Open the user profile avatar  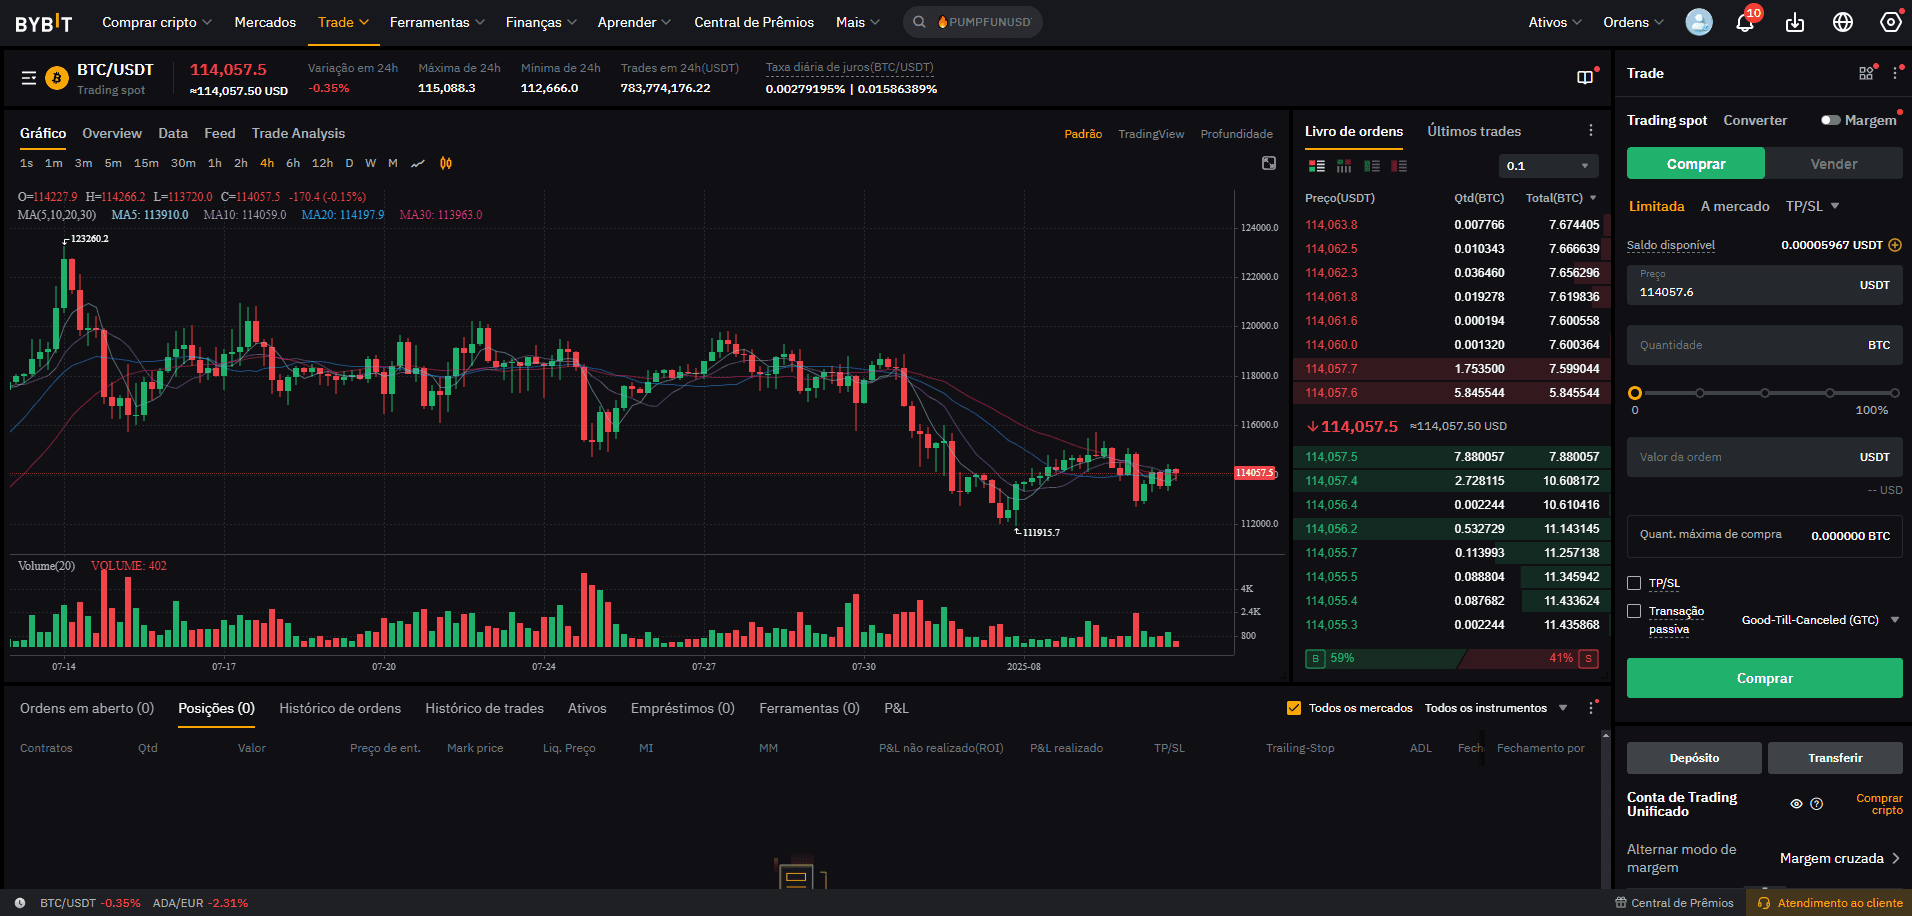1699,22
